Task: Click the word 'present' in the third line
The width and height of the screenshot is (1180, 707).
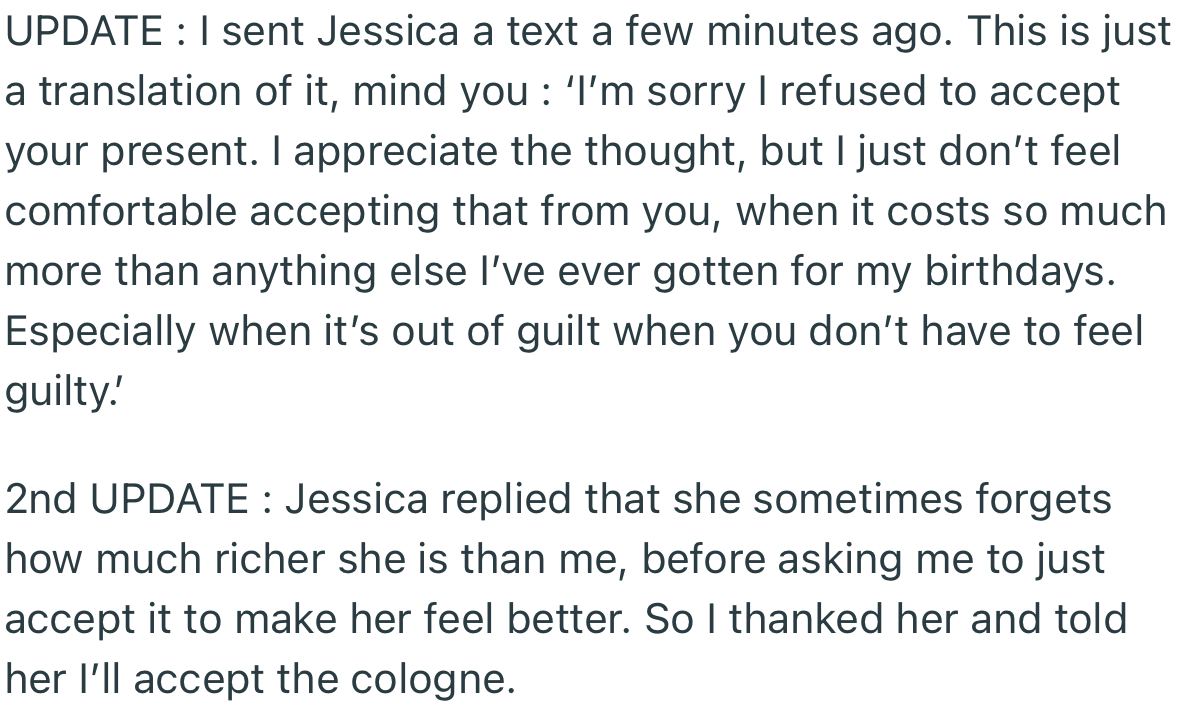Action: (171, 152)
